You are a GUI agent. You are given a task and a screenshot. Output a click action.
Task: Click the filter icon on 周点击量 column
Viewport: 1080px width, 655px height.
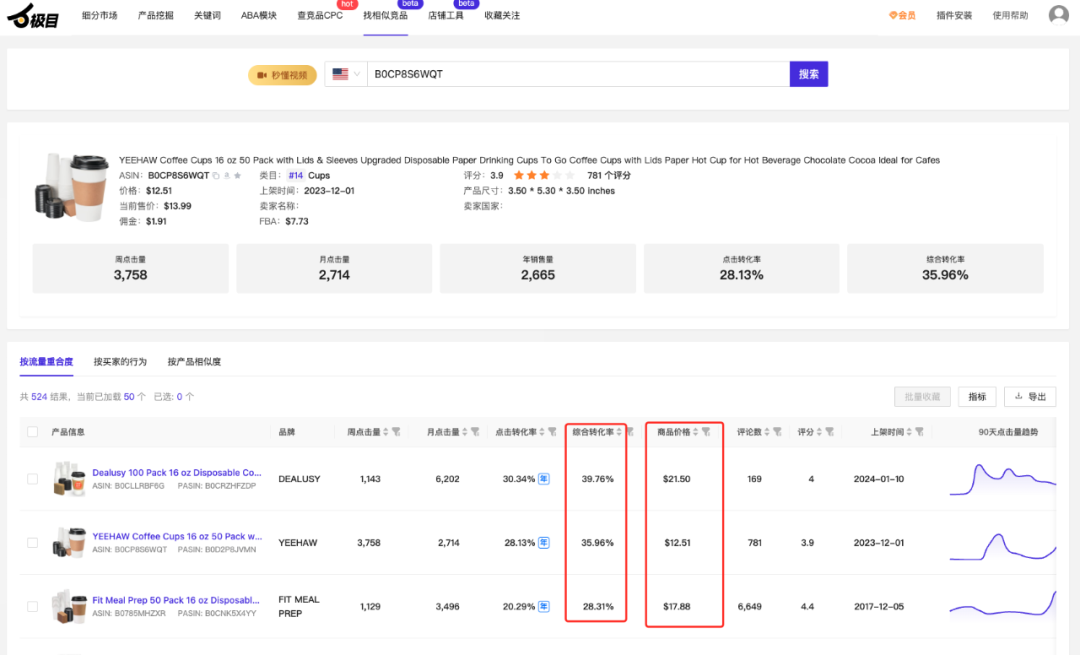pyautogui.click(x=396, y=432)
